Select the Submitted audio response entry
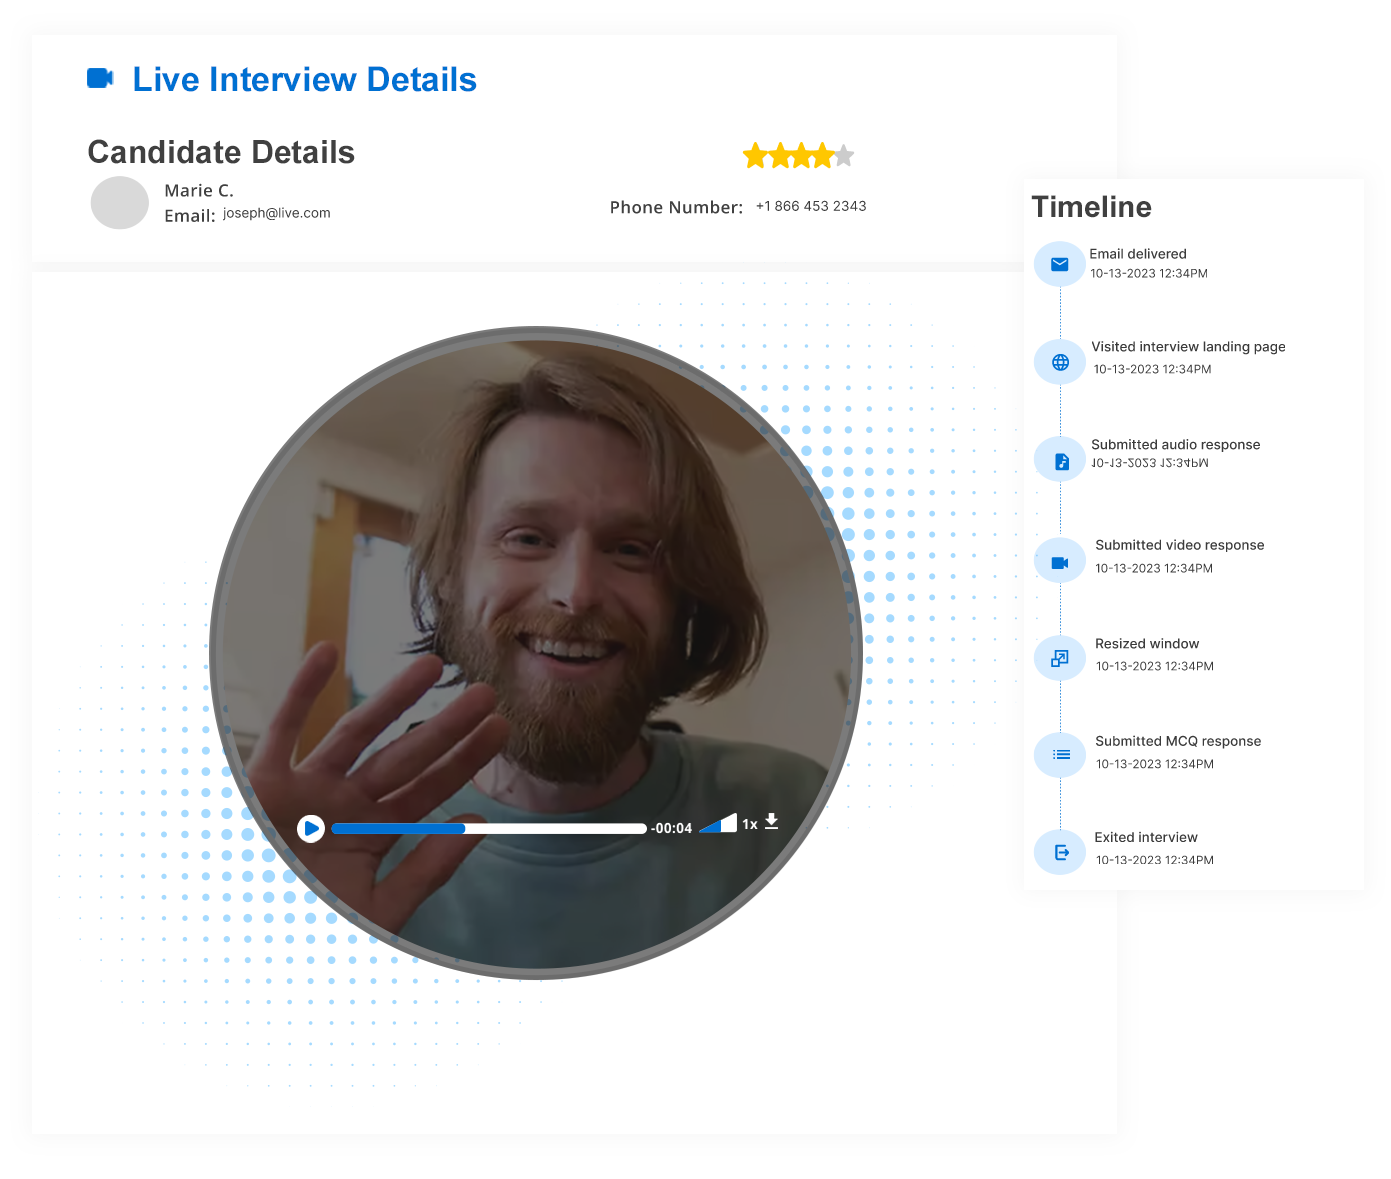 pos(1147,460)
